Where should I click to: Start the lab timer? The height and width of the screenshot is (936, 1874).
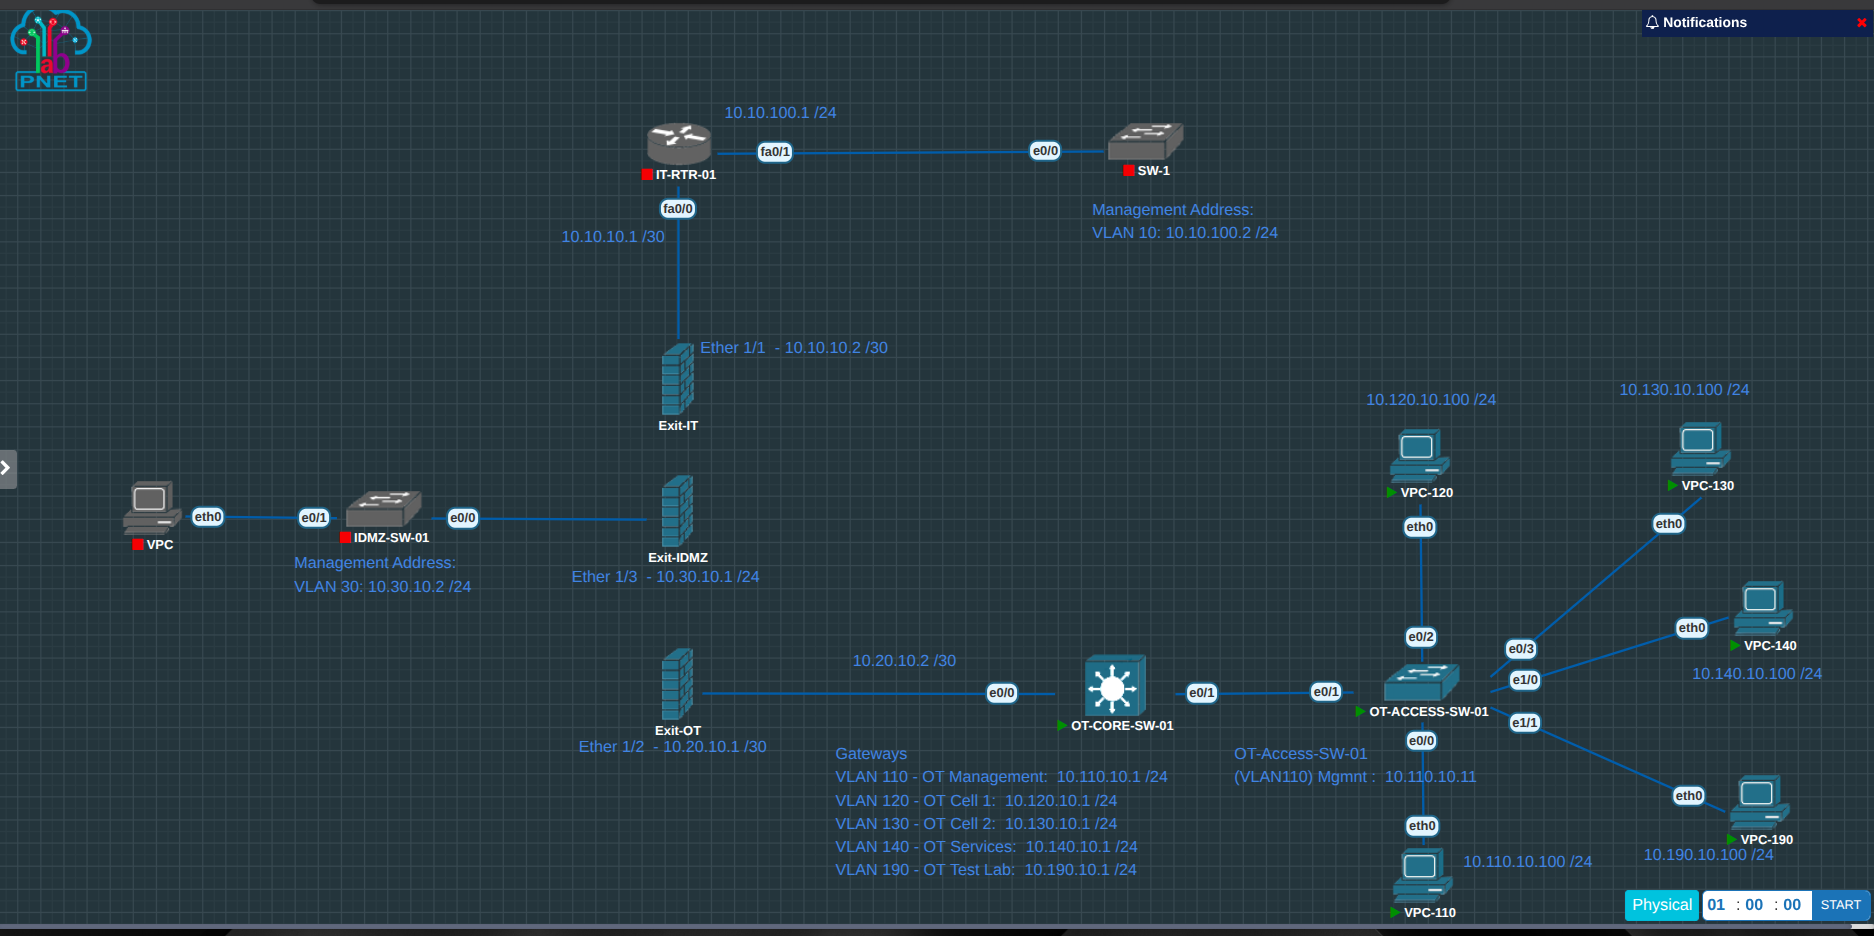click(1840, 905)
